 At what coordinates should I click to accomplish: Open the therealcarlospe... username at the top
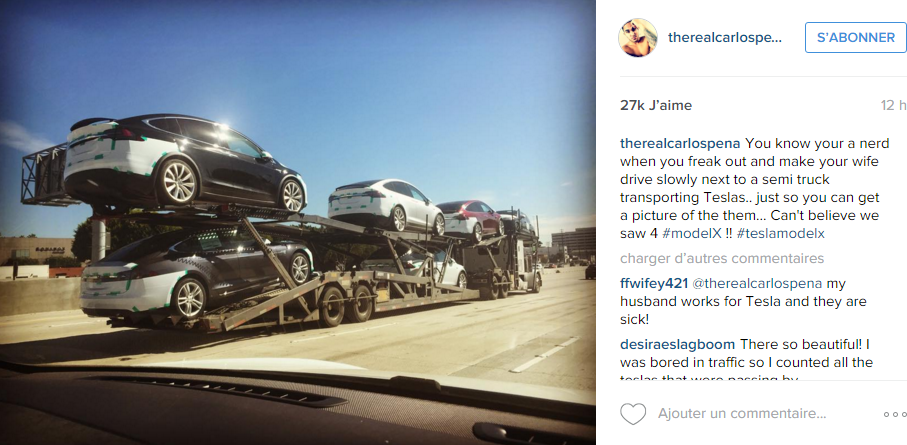(x=725, y=38)
